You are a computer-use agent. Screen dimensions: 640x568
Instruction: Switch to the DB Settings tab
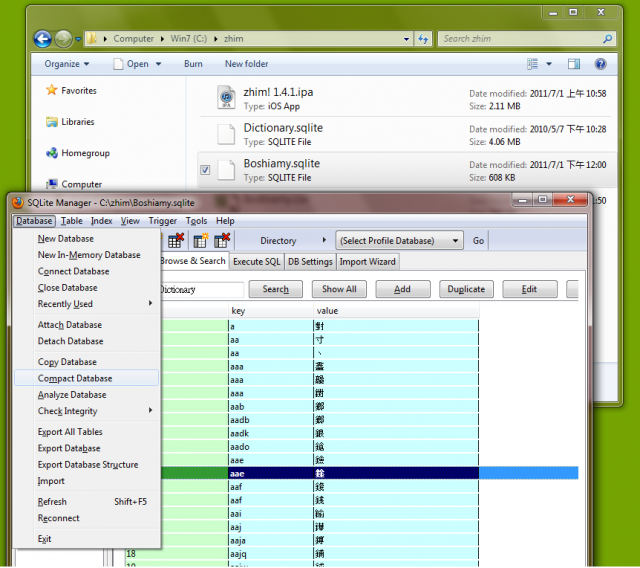(310, 262)
